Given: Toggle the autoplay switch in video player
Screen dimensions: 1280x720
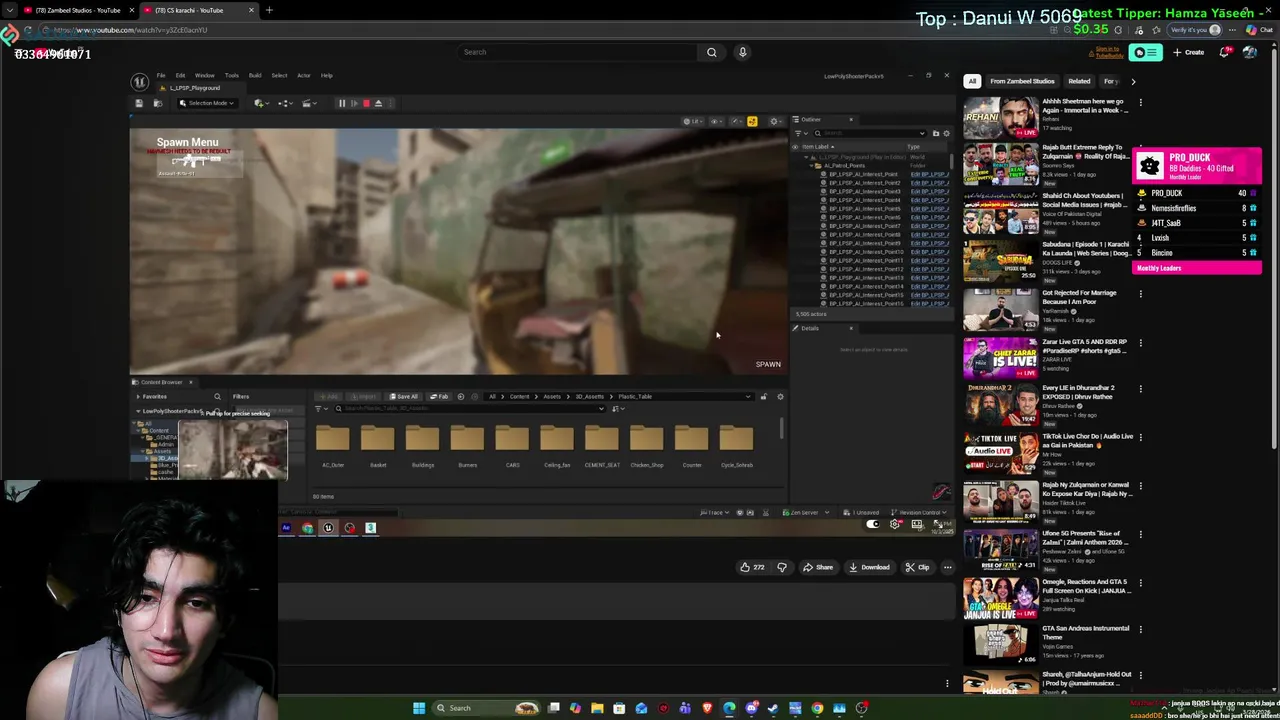Looking at the screenshot, I should coord(872,524).
